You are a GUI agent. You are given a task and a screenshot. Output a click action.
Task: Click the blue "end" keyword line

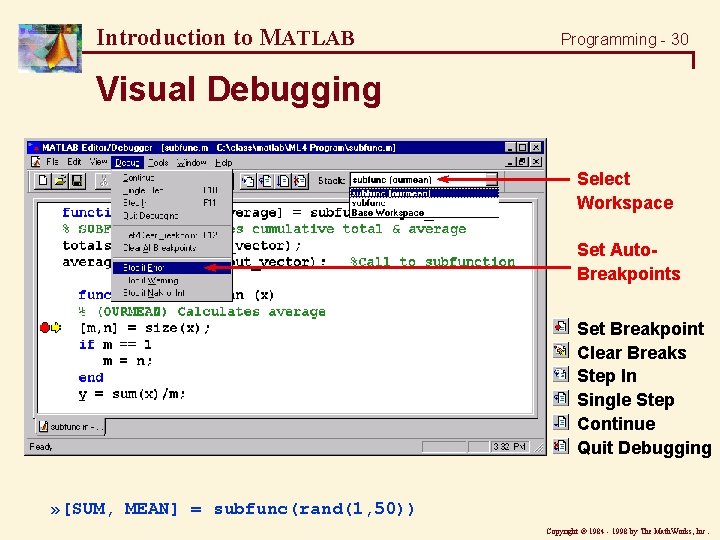tap(91, 377)
